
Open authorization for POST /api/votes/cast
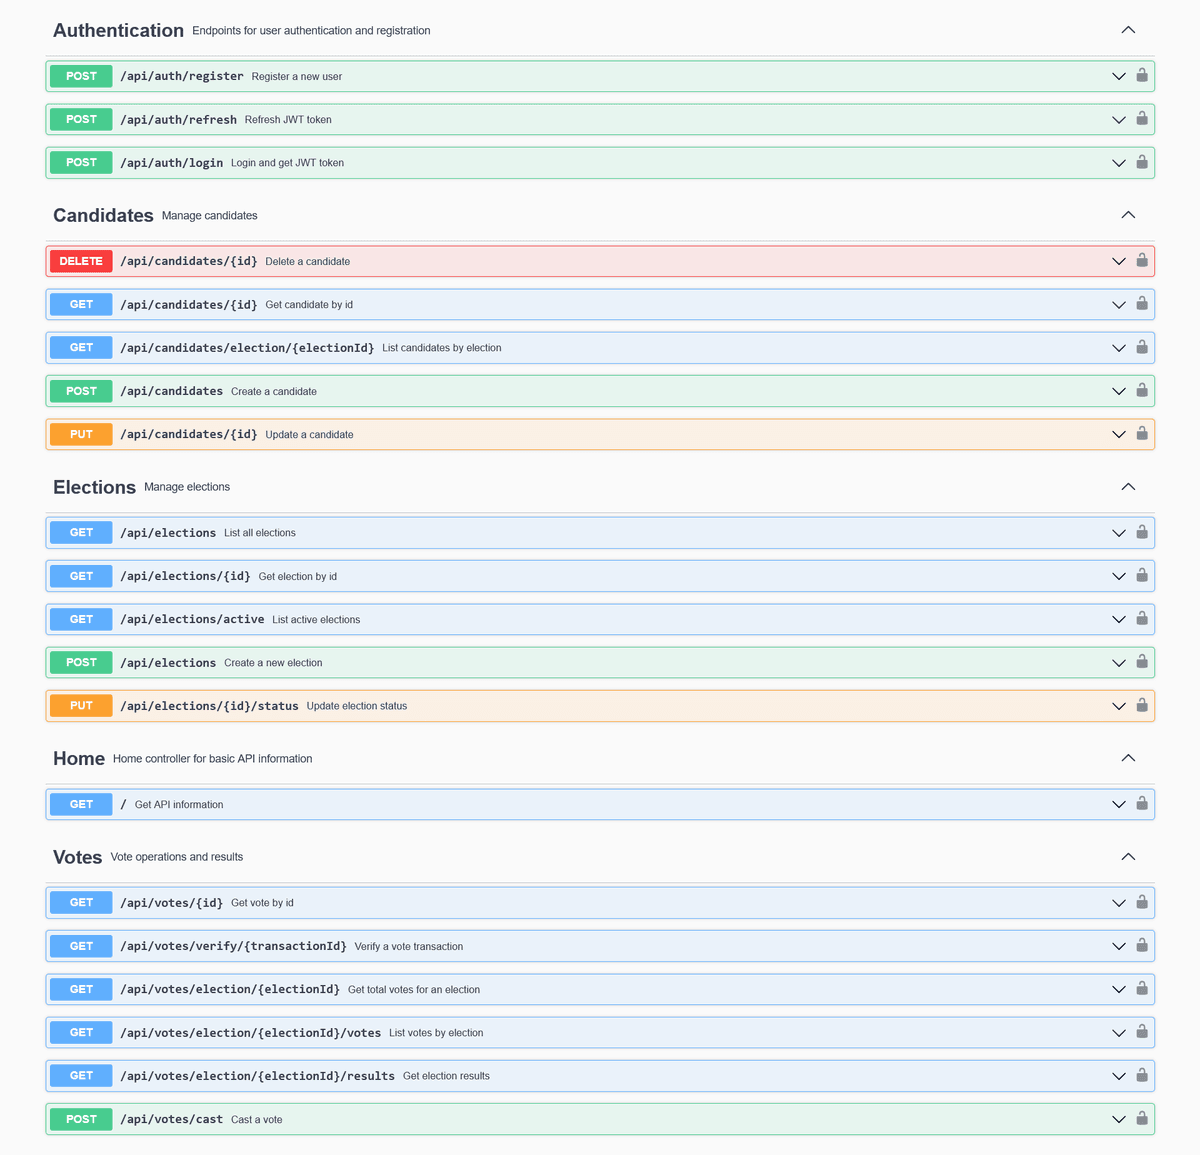point(1141,1119)
